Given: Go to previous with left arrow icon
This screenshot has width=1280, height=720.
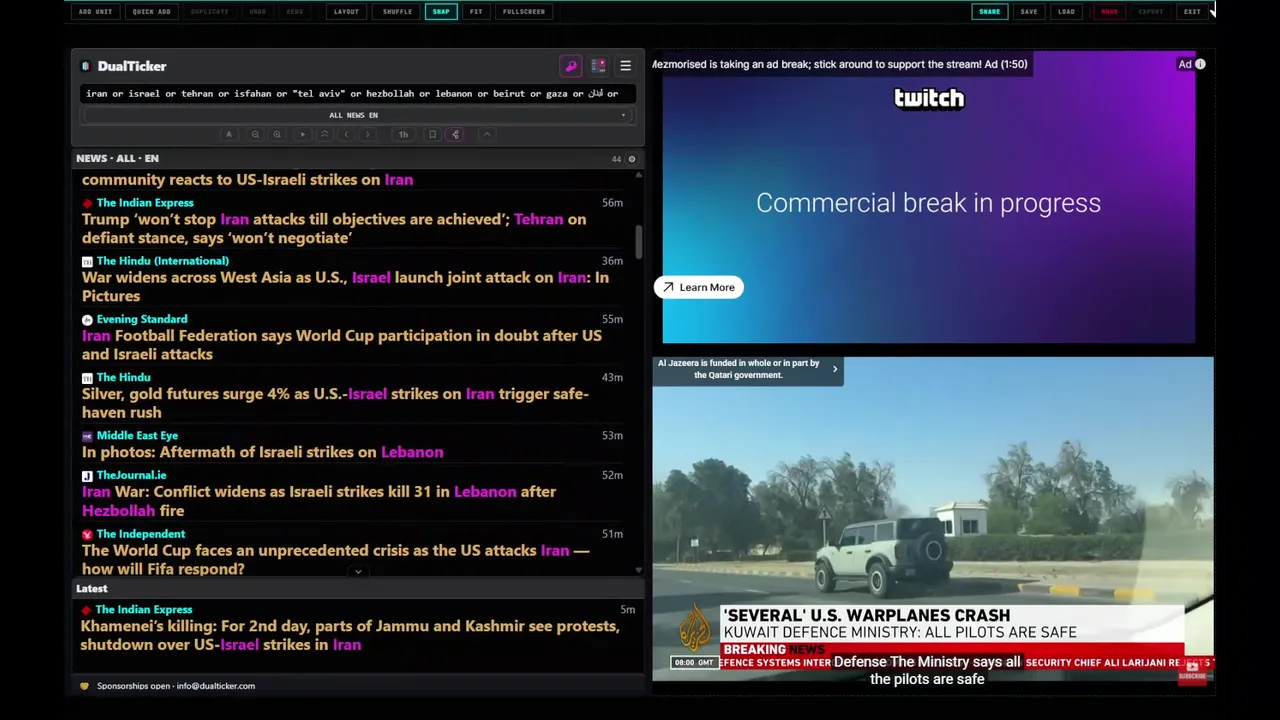Looking at the screenshot, I should click(x=346, y=134).
